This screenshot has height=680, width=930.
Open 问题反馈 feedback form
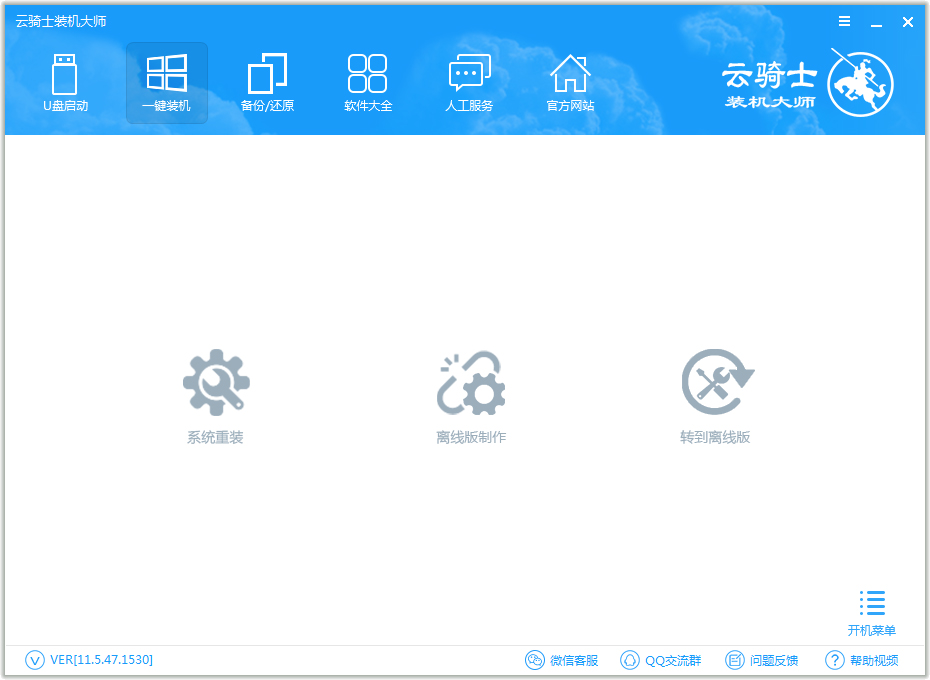[x=762, y=660]
